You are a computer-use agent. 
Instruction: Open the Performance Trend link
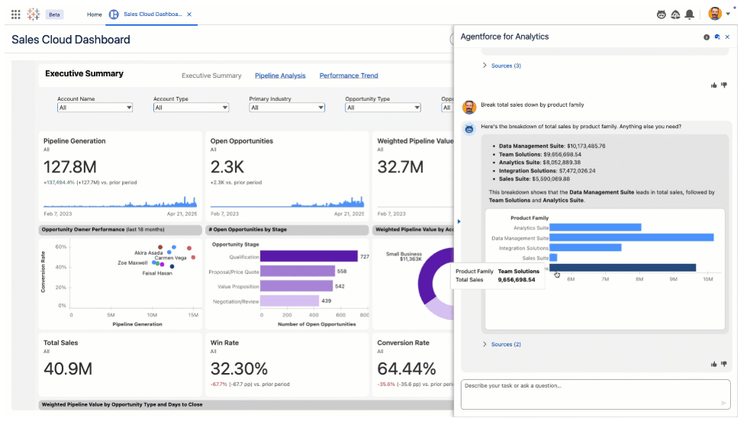(x=348, y=76)
